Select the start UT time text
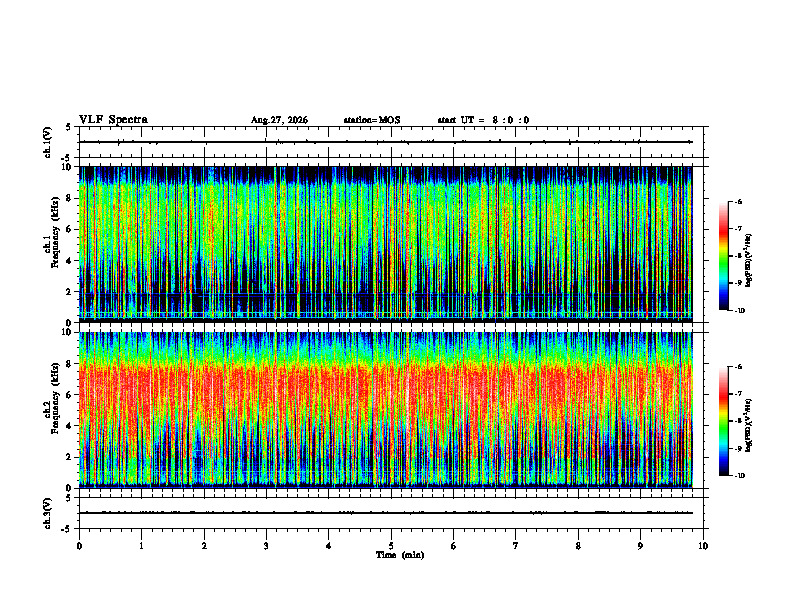Screen dimensions: 792x612 pyautogui.click(x=483, y=120)
